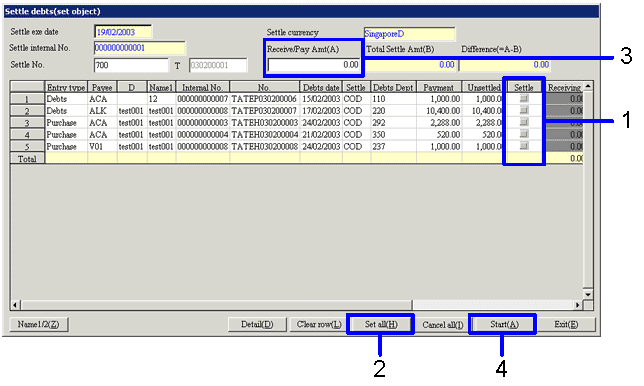
Task: Click the Unsettled column header
Action: tap(484, 87)
